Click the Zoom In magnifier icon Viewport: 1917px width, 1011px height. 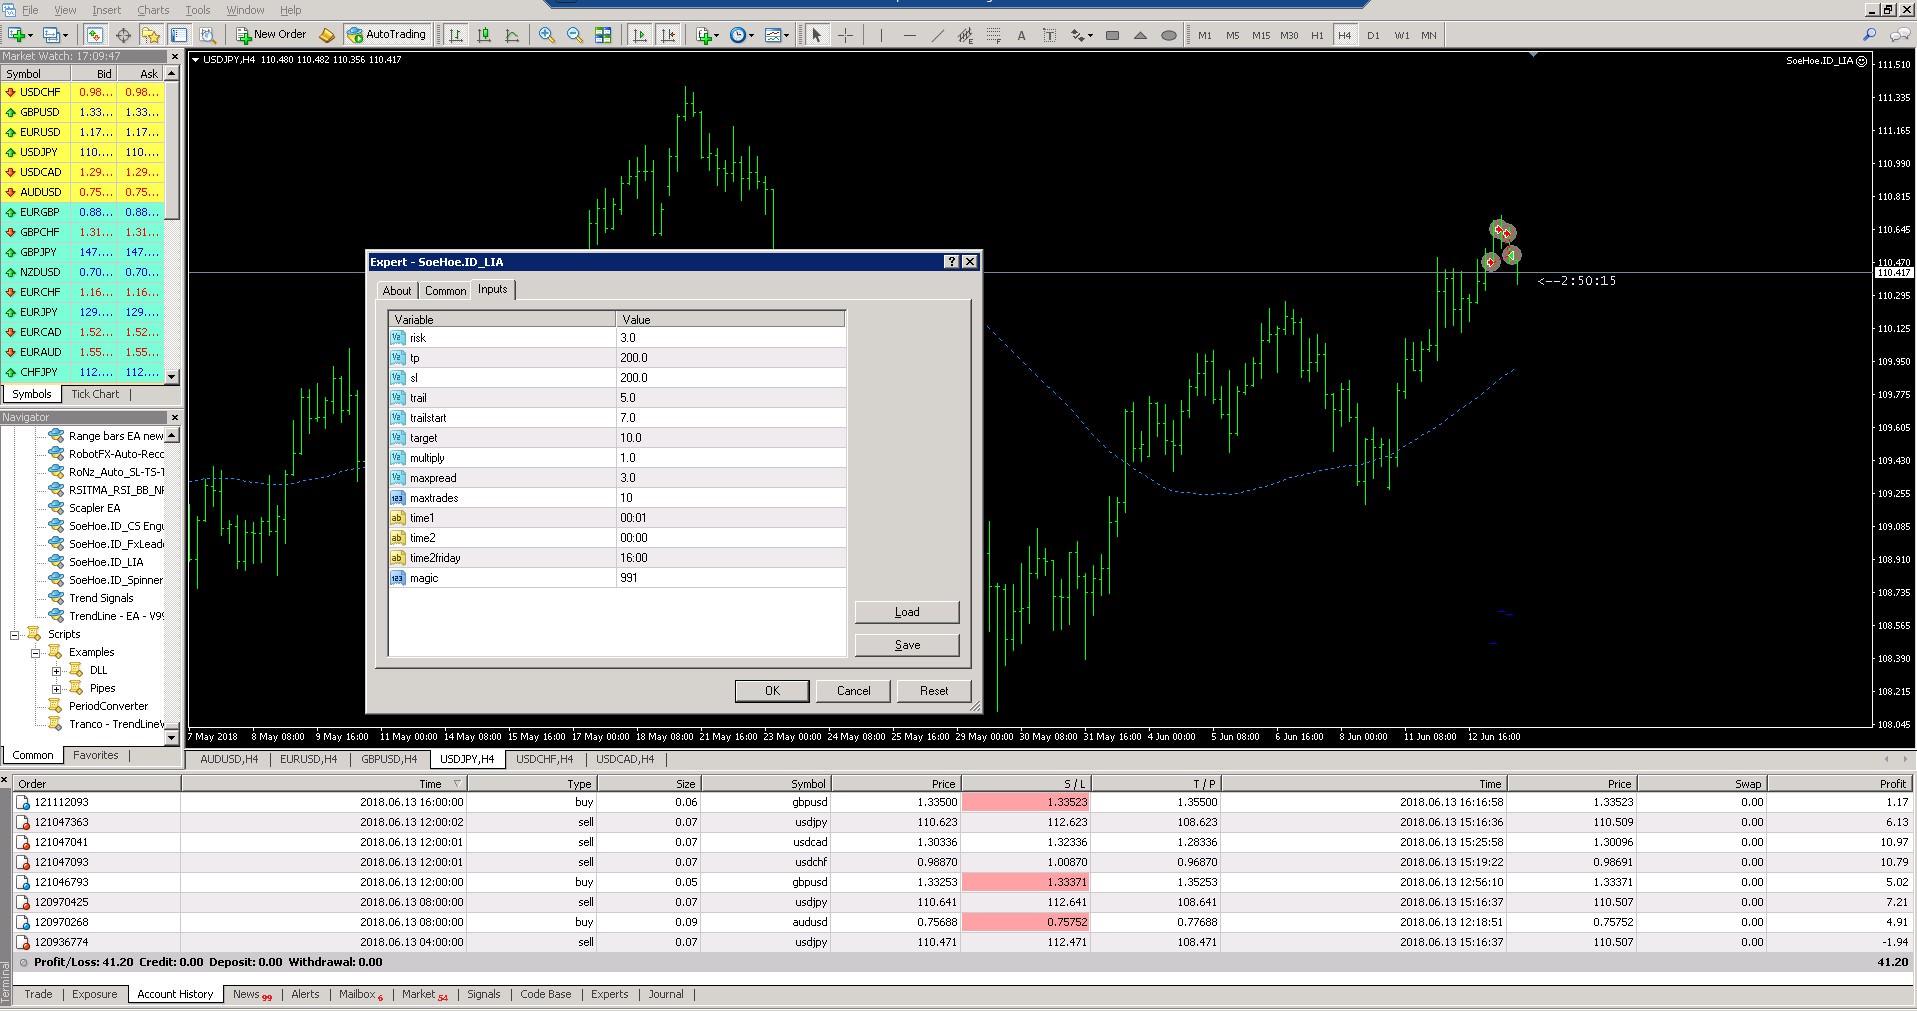[x=547, y=35]
